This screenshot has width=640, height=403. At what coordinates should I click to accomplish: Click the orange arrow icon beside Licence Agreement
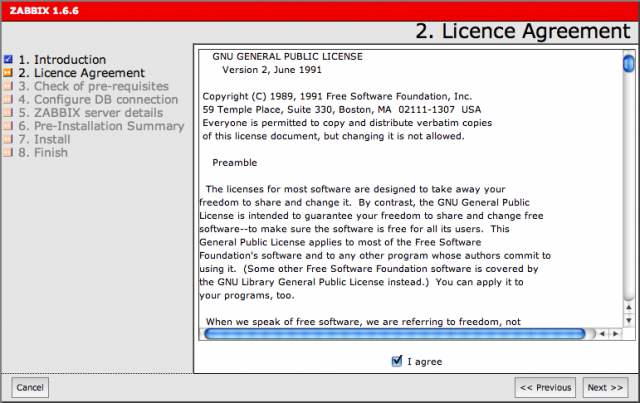[8, 73]
